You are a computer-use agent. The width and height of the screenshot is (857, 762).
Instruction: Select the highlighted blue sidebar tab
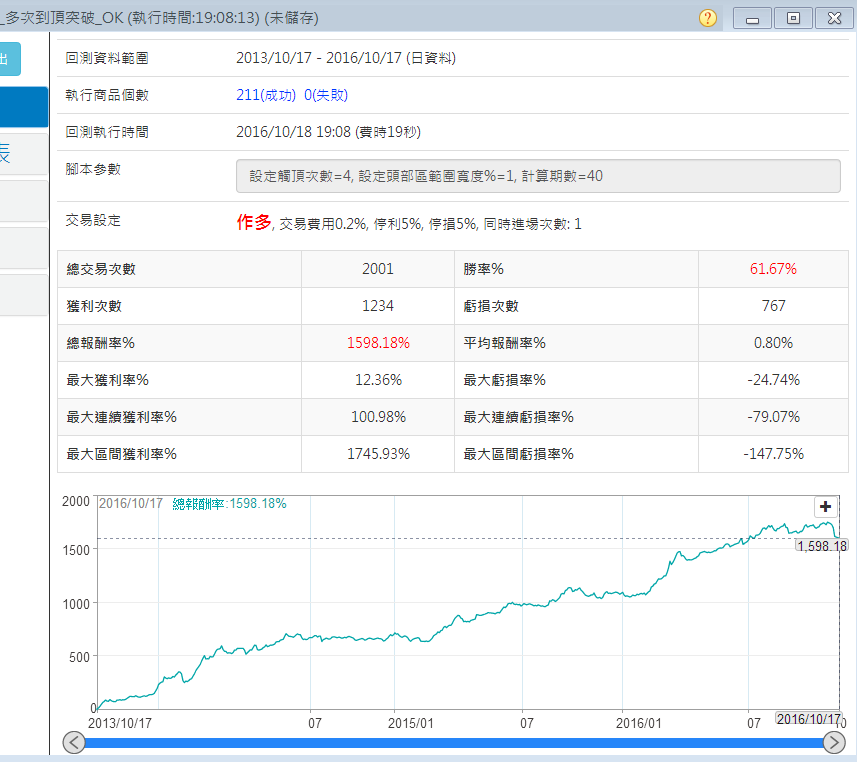[x=23, y=107]
